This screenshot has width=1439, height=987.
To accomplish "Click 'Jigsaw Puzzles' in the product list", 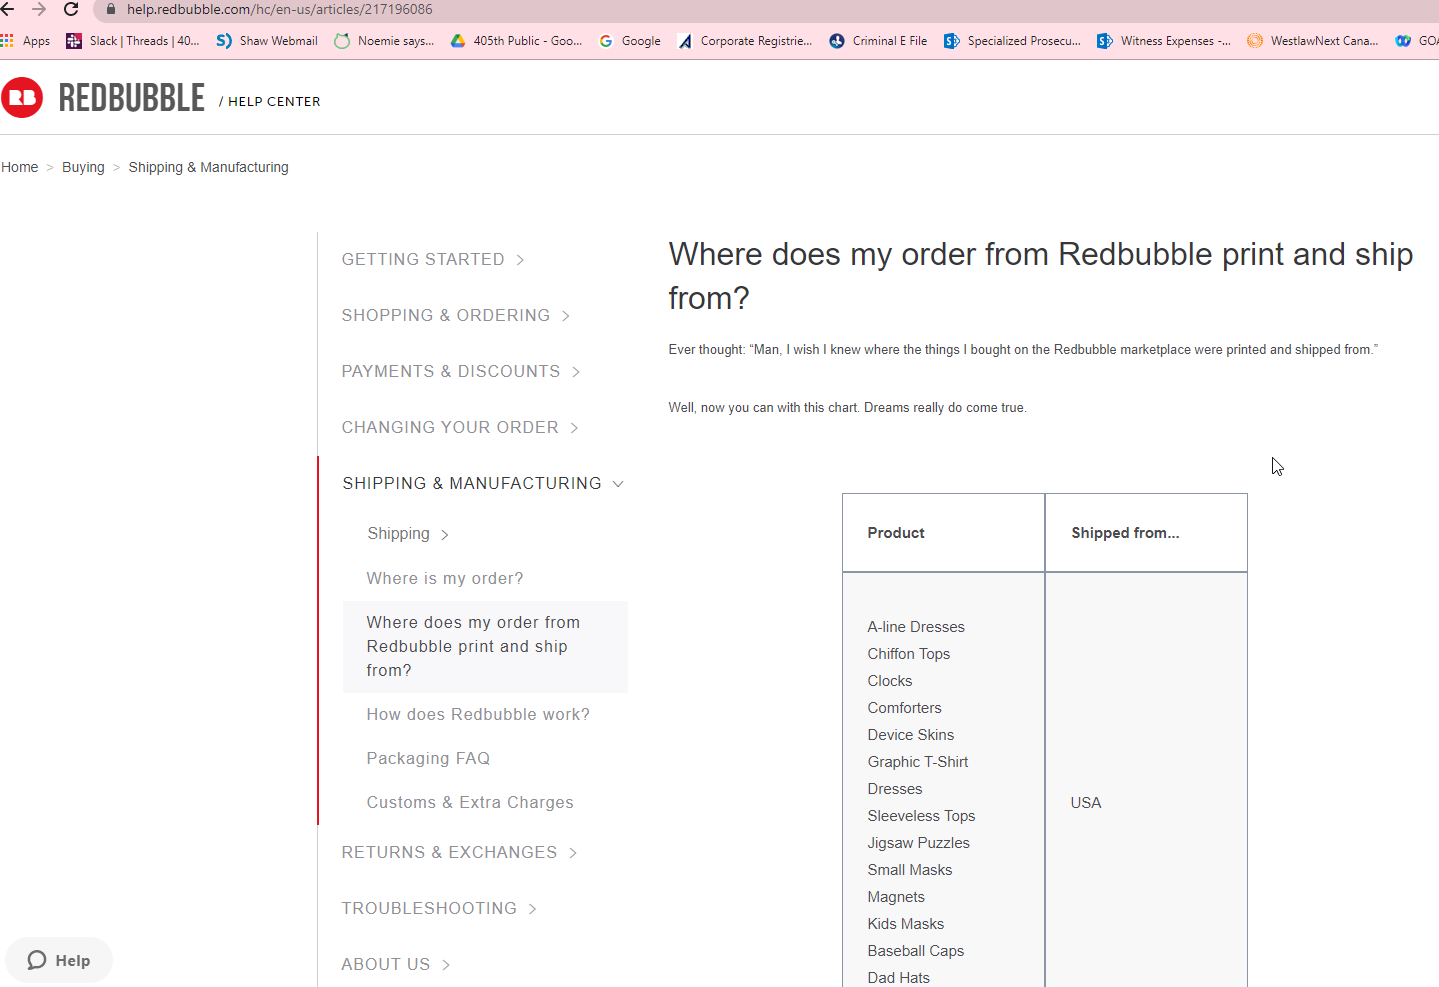I will point(919,843).
